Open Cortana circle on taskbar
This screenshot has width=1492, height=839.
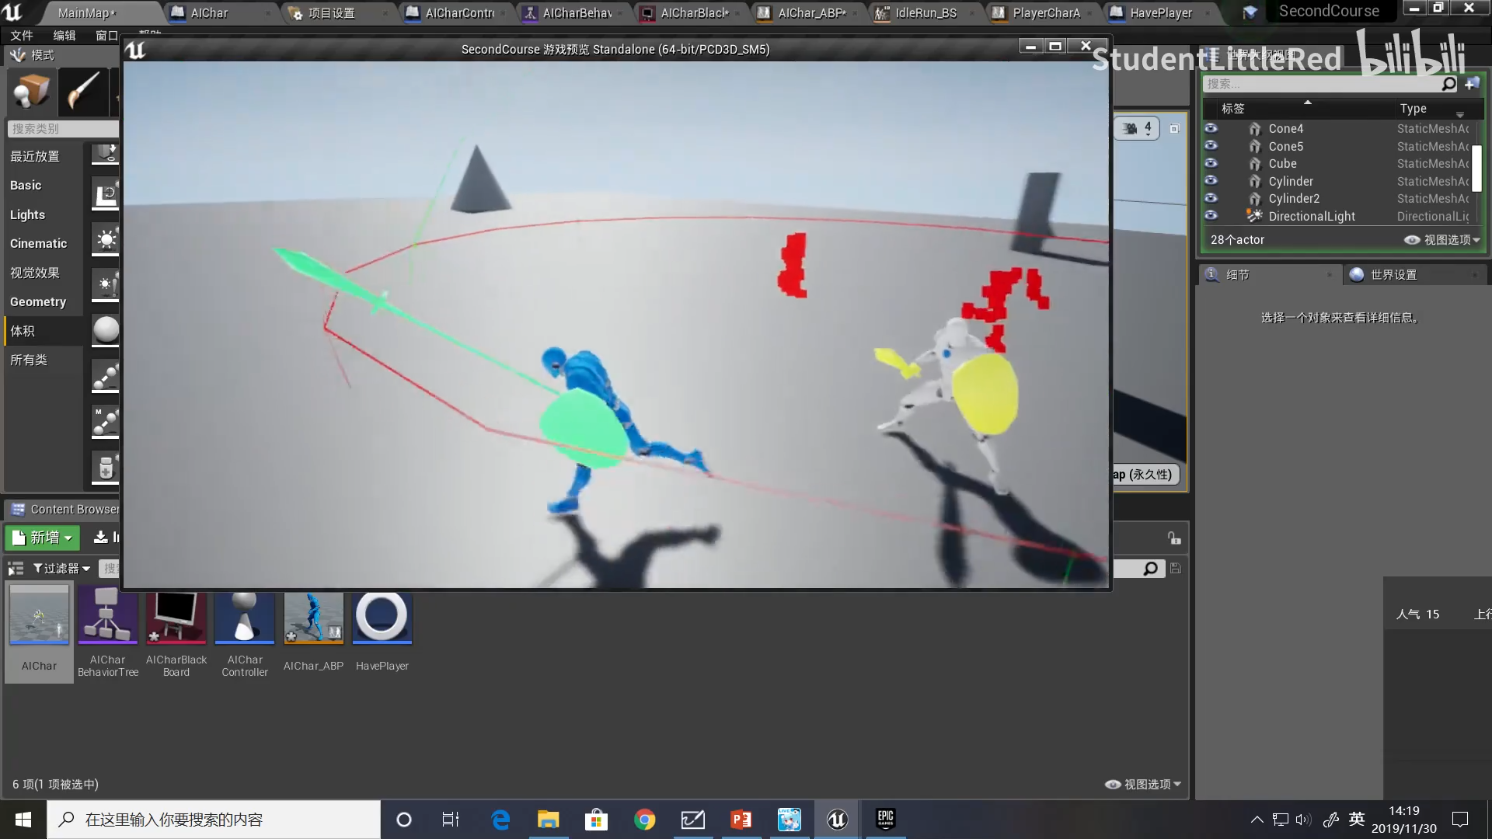(404, 820)
